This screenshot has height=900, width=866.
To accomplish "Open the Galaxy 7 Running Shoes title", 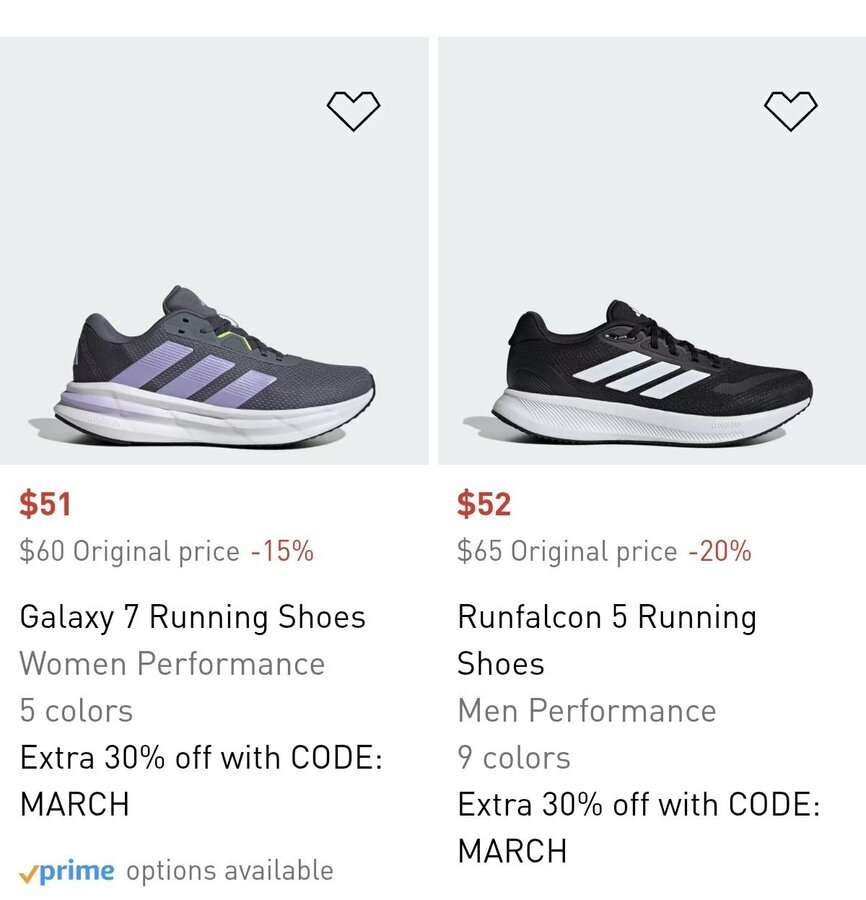I will tap(193, 617).
